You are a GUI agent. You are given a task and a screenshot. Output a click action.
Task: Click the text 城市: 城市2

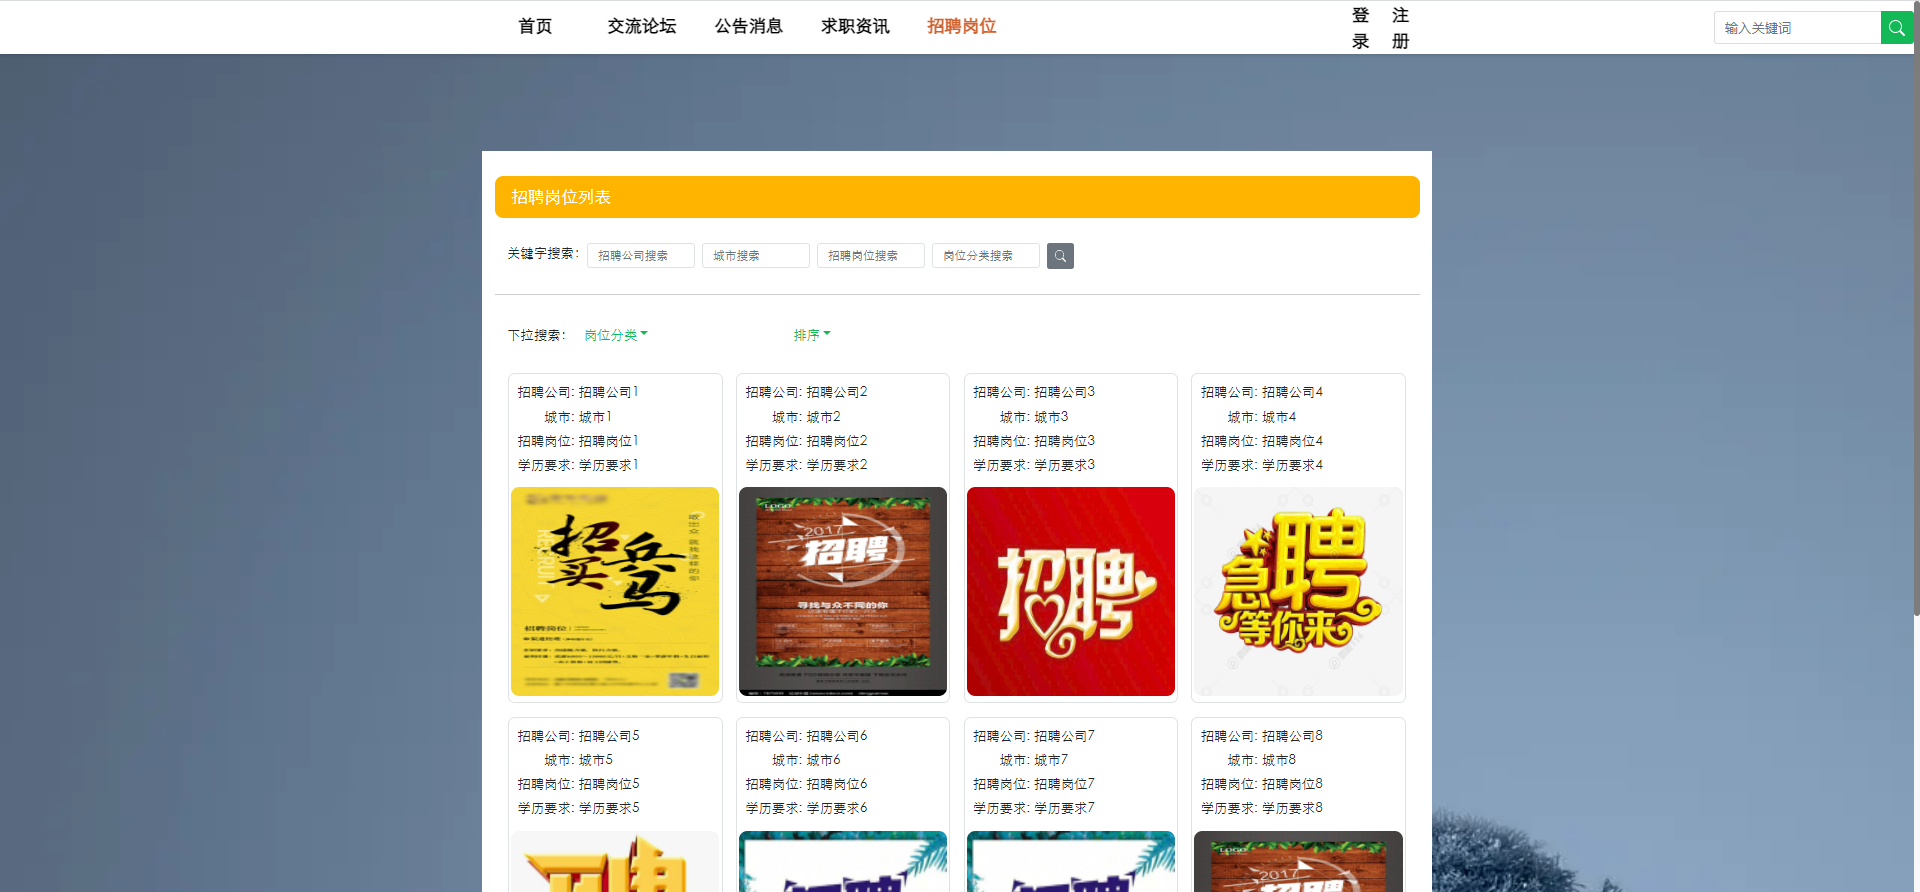pyautogui.click(x=806, y=417)
